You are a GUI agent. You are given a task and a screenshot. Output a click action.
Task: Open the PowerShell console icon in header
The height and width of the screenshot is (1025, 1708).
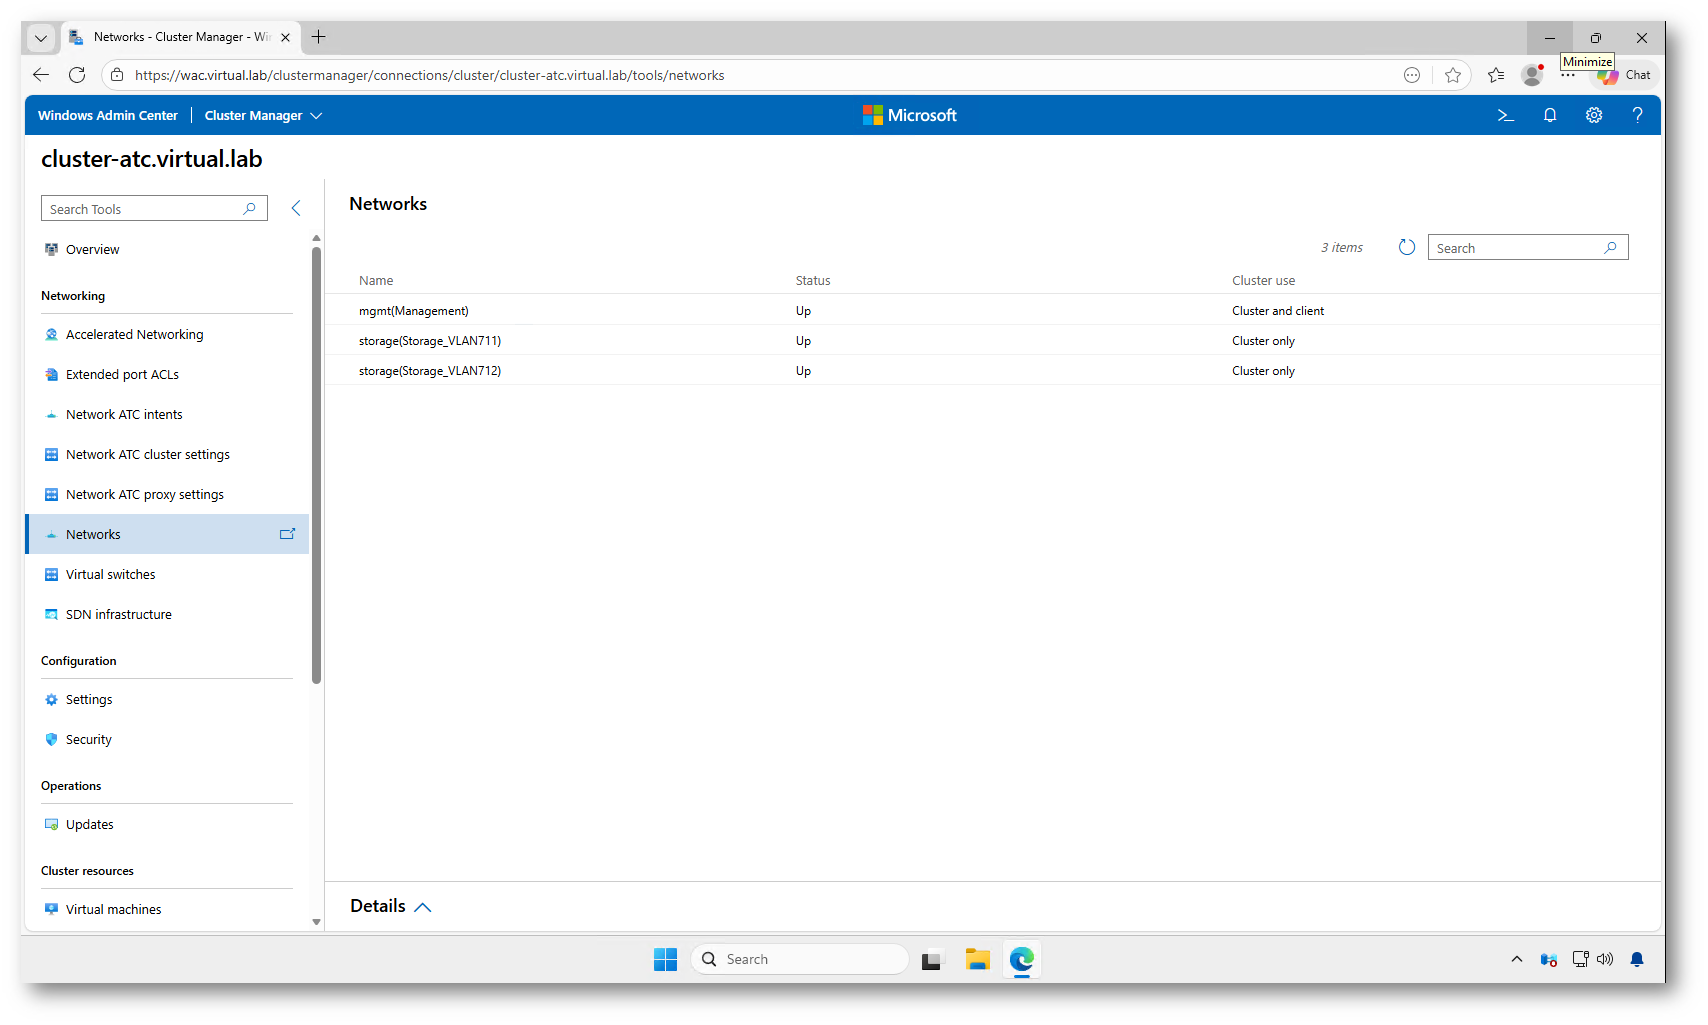1505,115
